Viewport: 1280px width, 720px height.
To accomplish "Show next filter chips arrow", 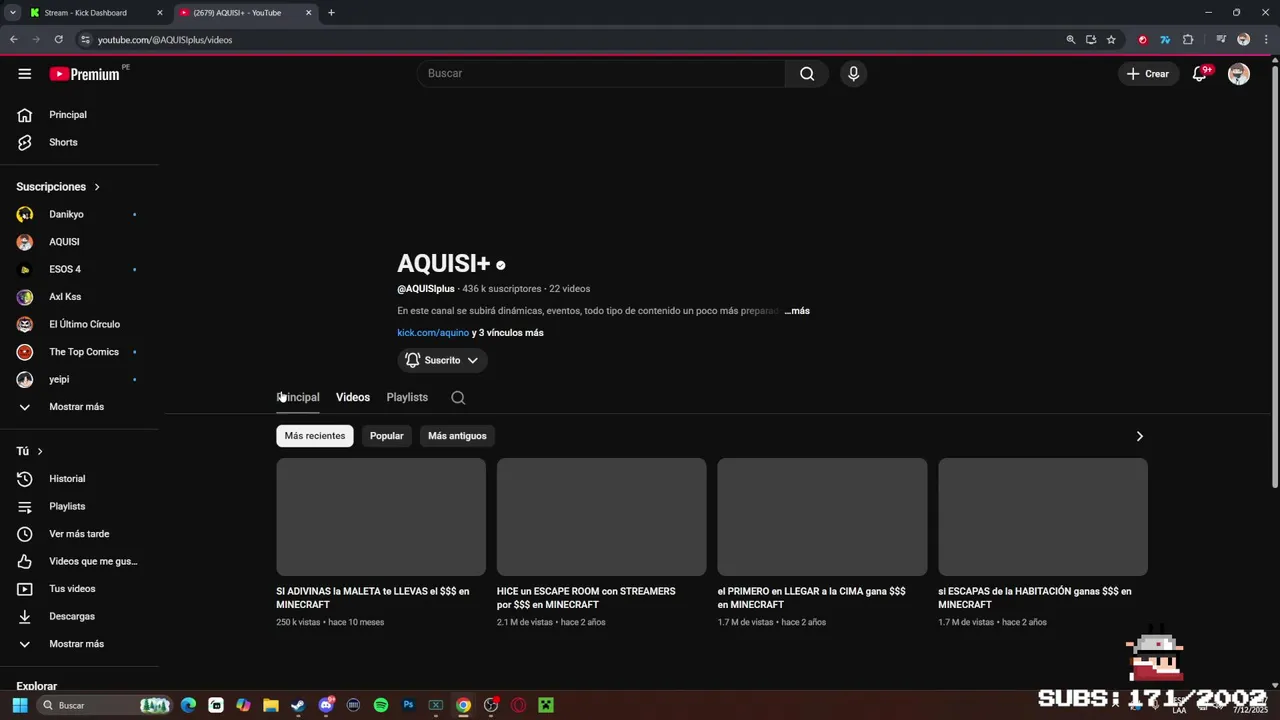I will pyautogui.click(x=1139, y=436).
